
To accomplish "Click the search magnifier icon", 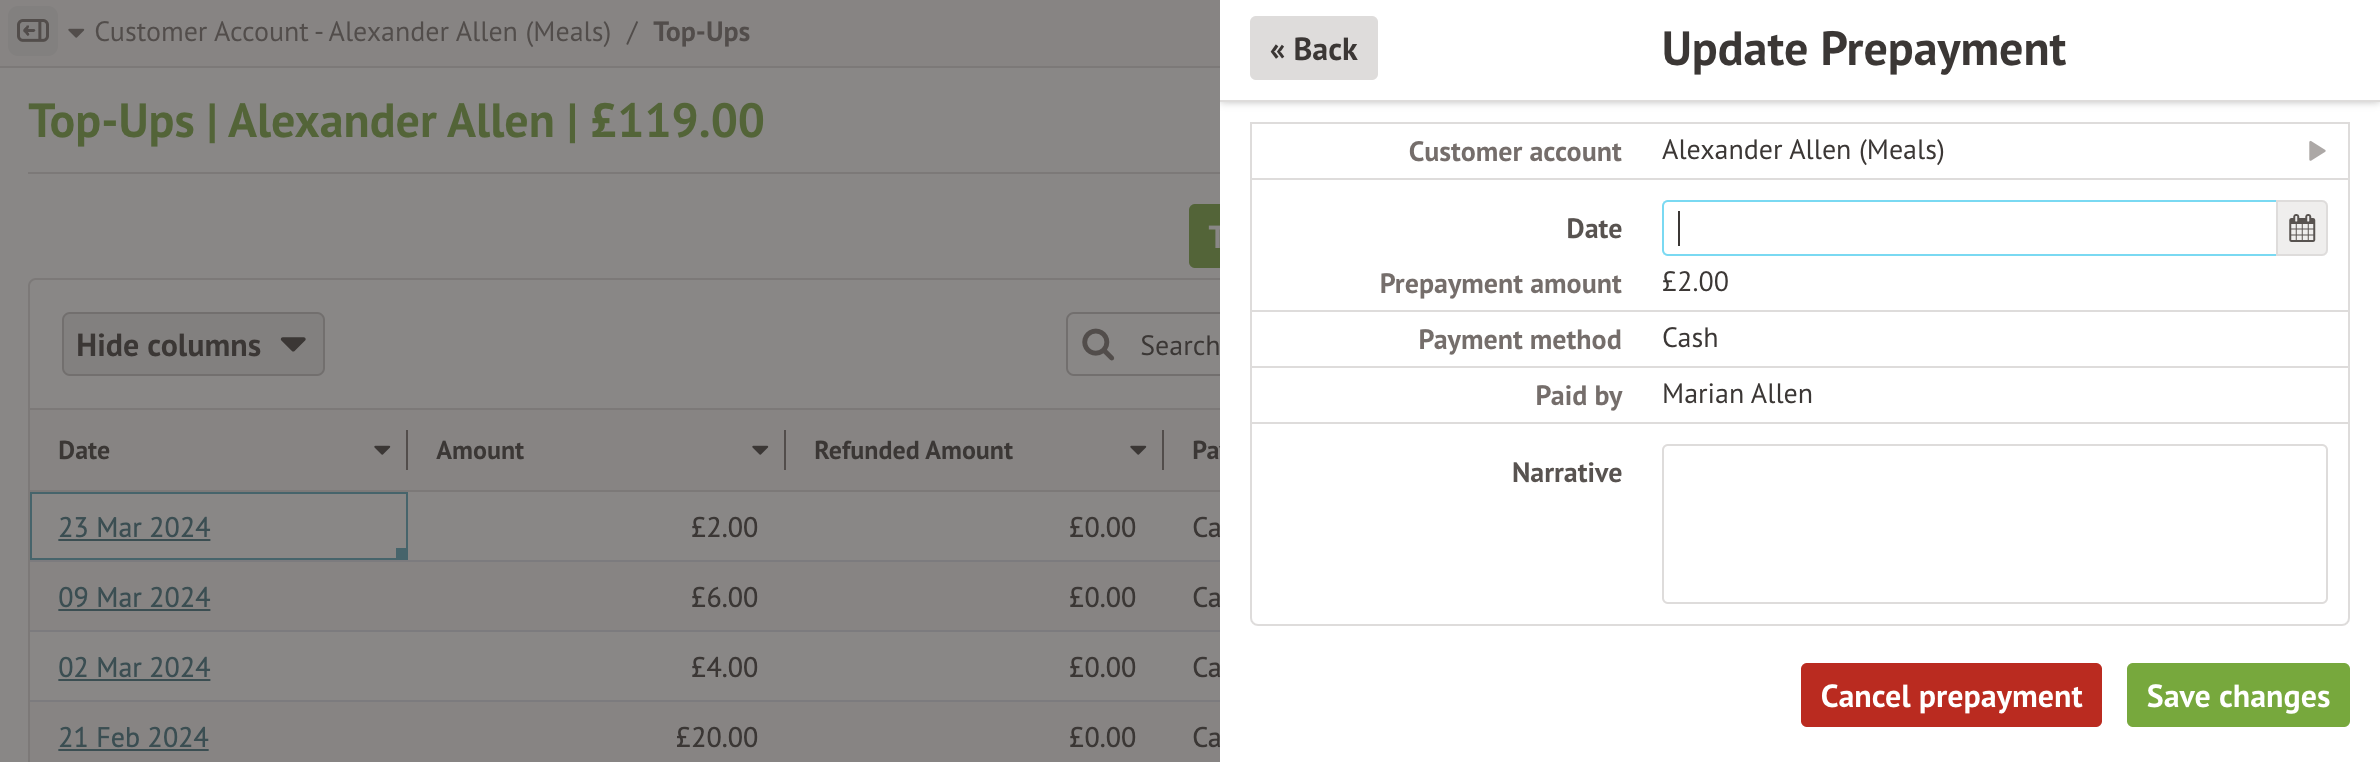I will (x=1098, y=345).
